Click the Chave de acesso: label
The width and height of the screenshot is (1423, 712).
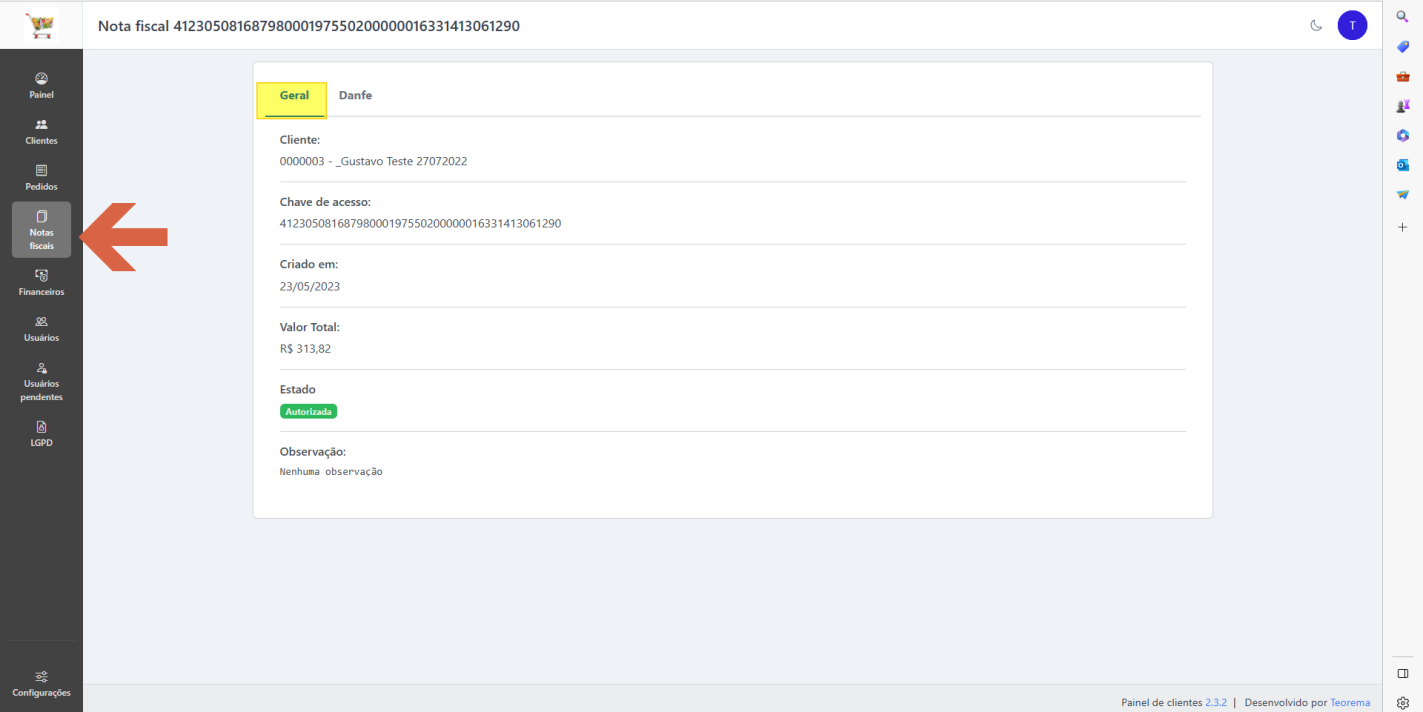pos(325,202)
